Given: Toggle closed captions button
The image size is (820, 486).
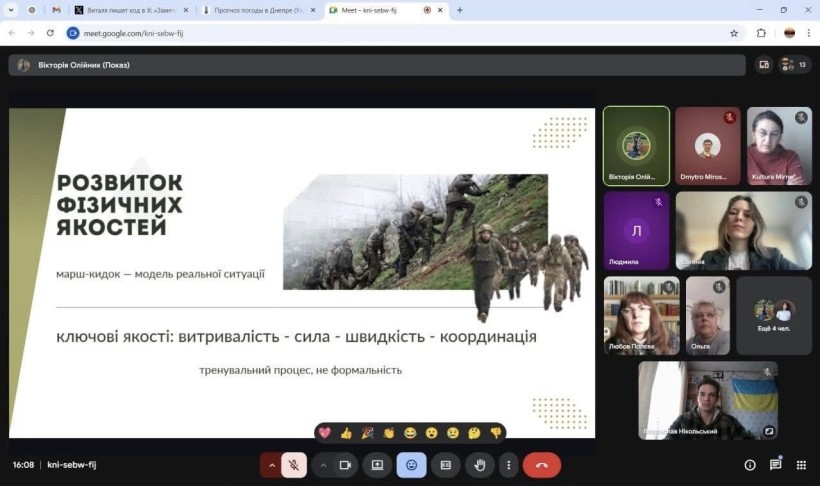Looking at the screenshot, I should (446, 465).
